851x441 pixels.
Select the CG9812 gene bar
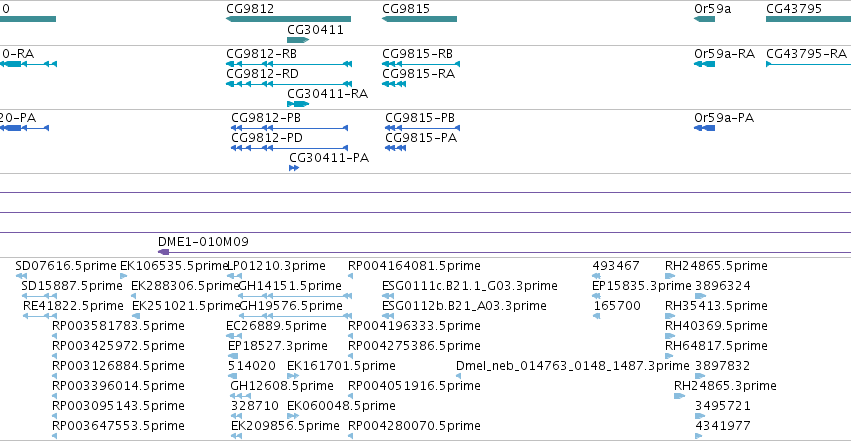[288, 19]
